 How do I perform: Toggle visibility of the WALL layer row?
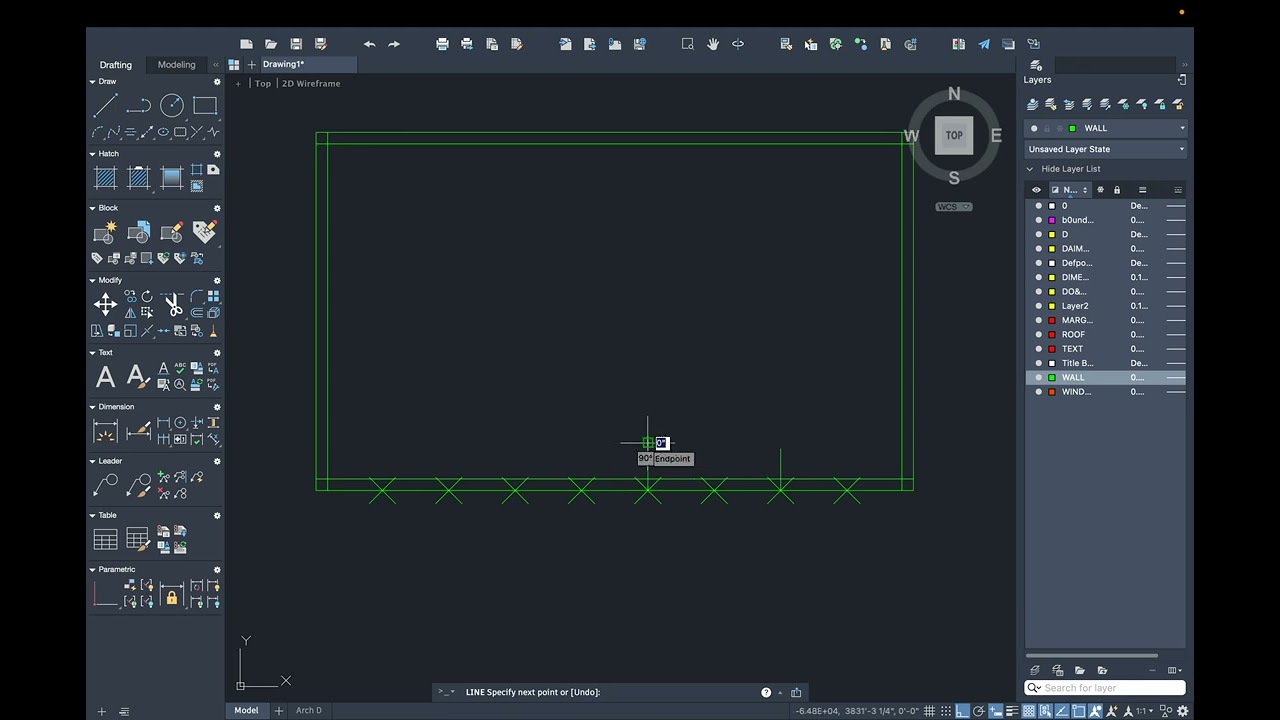tap(1038, 378)
